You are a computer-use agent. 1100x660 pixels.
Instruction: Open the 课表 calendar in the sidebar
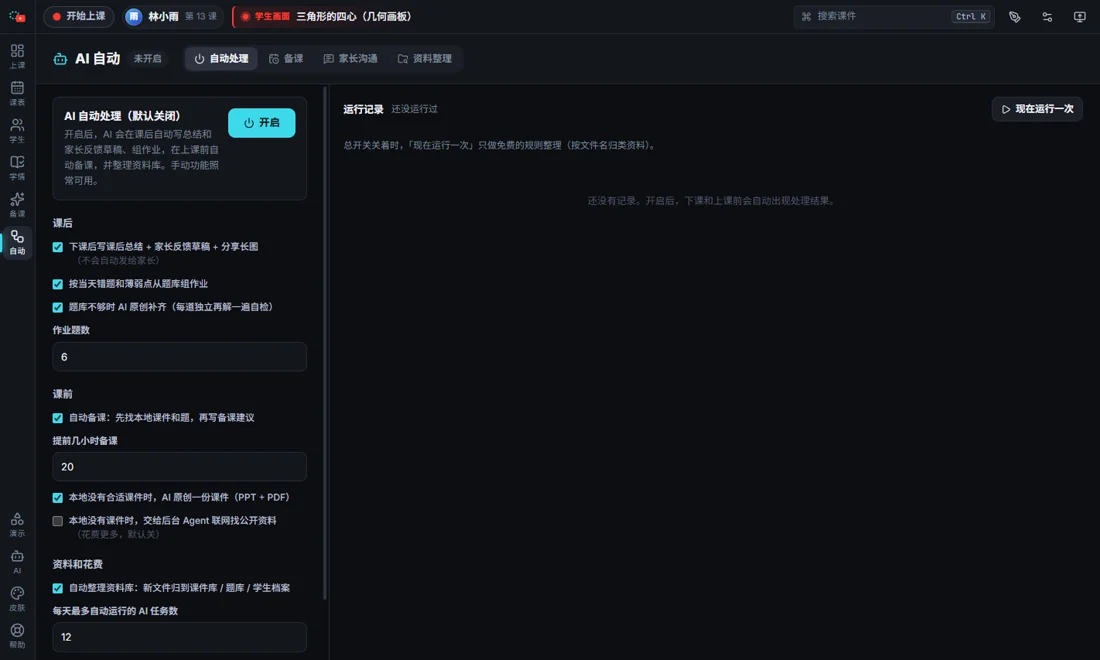(17, 93)
